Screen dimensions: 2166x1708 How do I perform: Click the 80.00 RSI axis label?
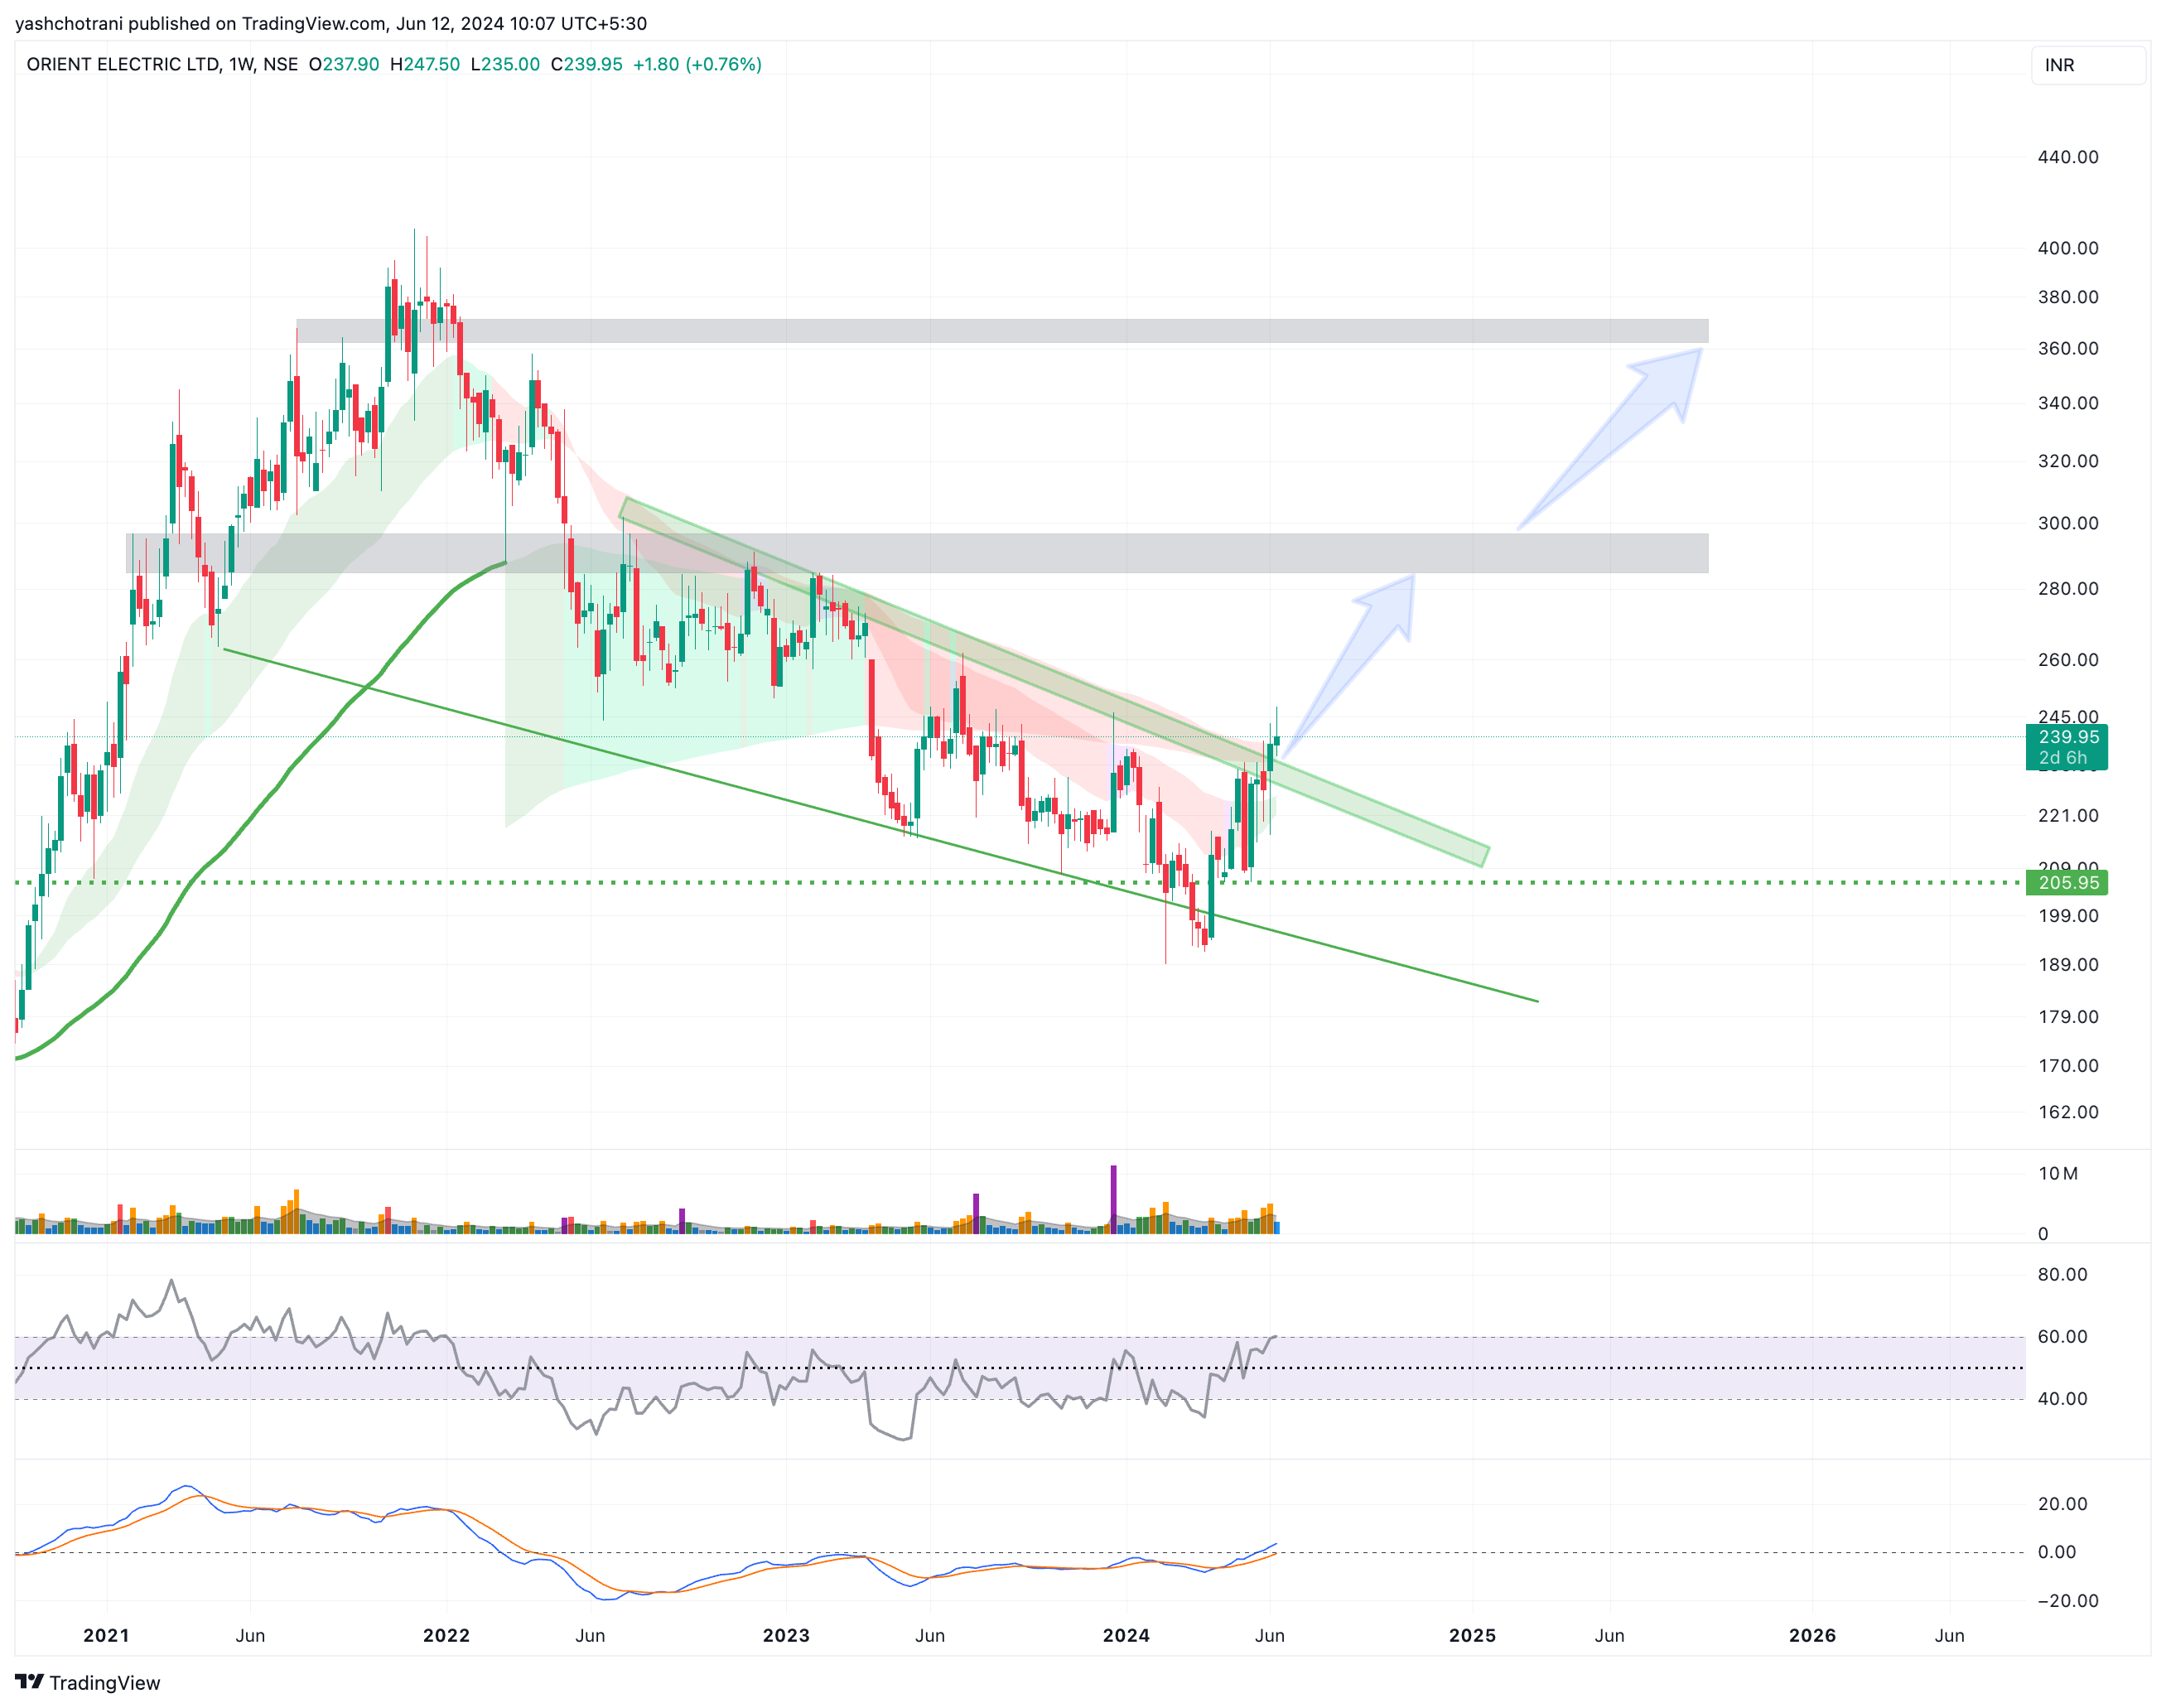pyautogui.click(x=2062, y=1275)
